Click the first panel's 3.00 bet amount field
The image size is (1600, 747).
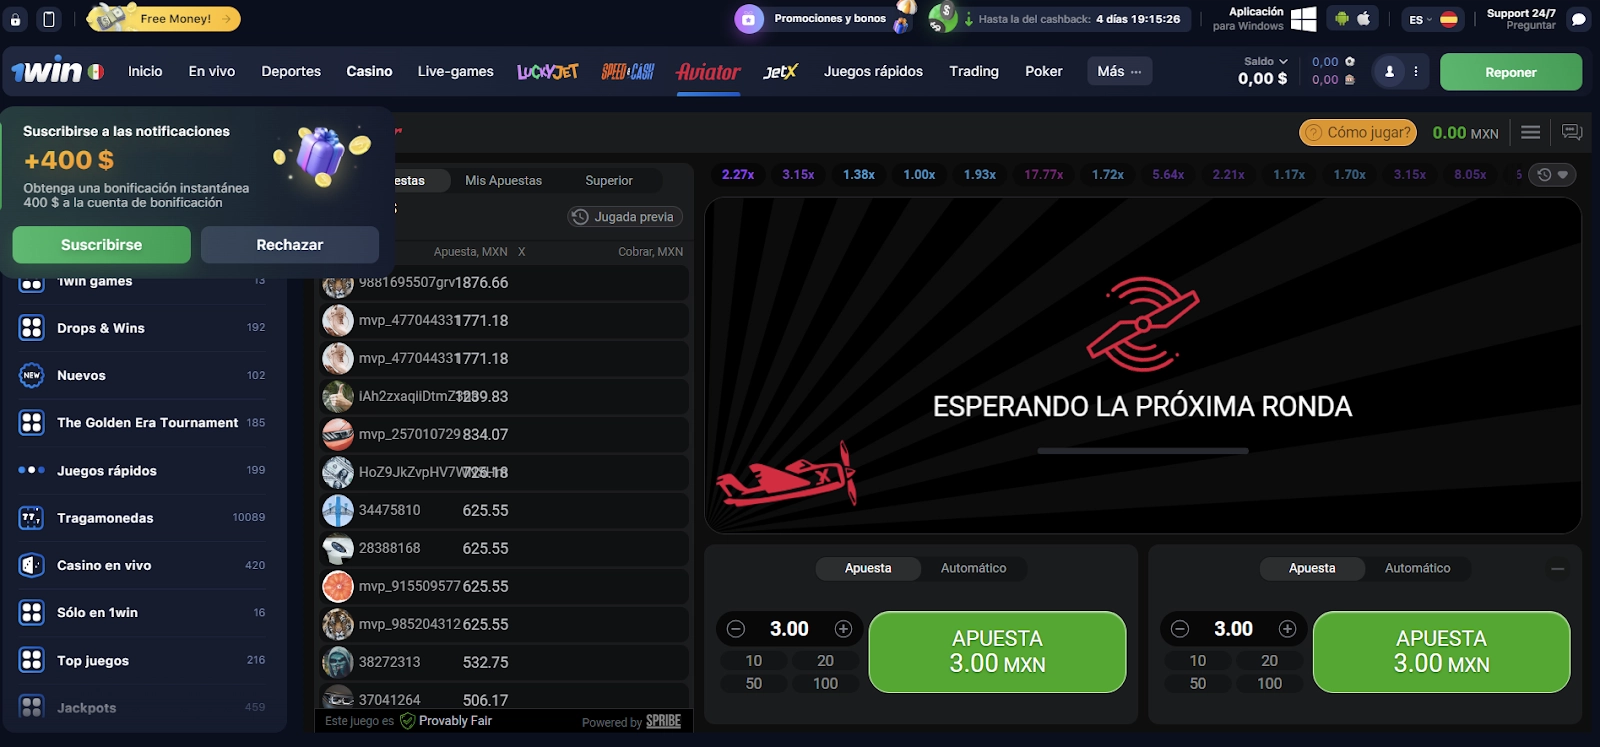(789, 629)
